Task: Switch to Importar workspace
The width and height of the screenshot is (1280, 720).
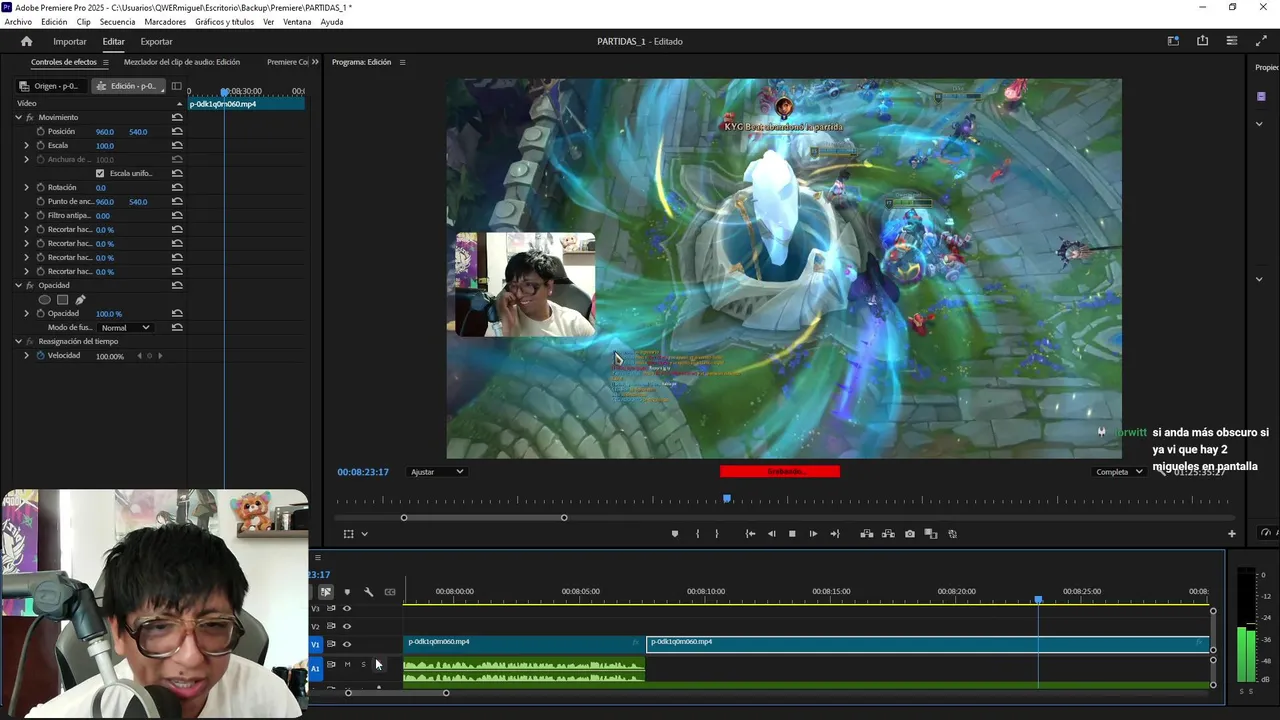Action: [70, 41]
